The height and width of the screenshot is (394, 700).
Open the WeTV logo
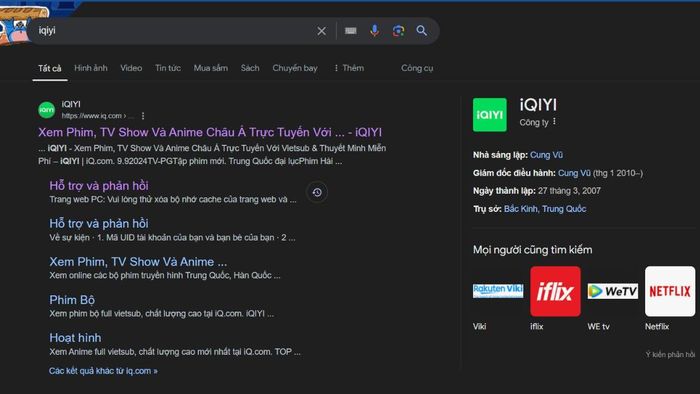612,291
